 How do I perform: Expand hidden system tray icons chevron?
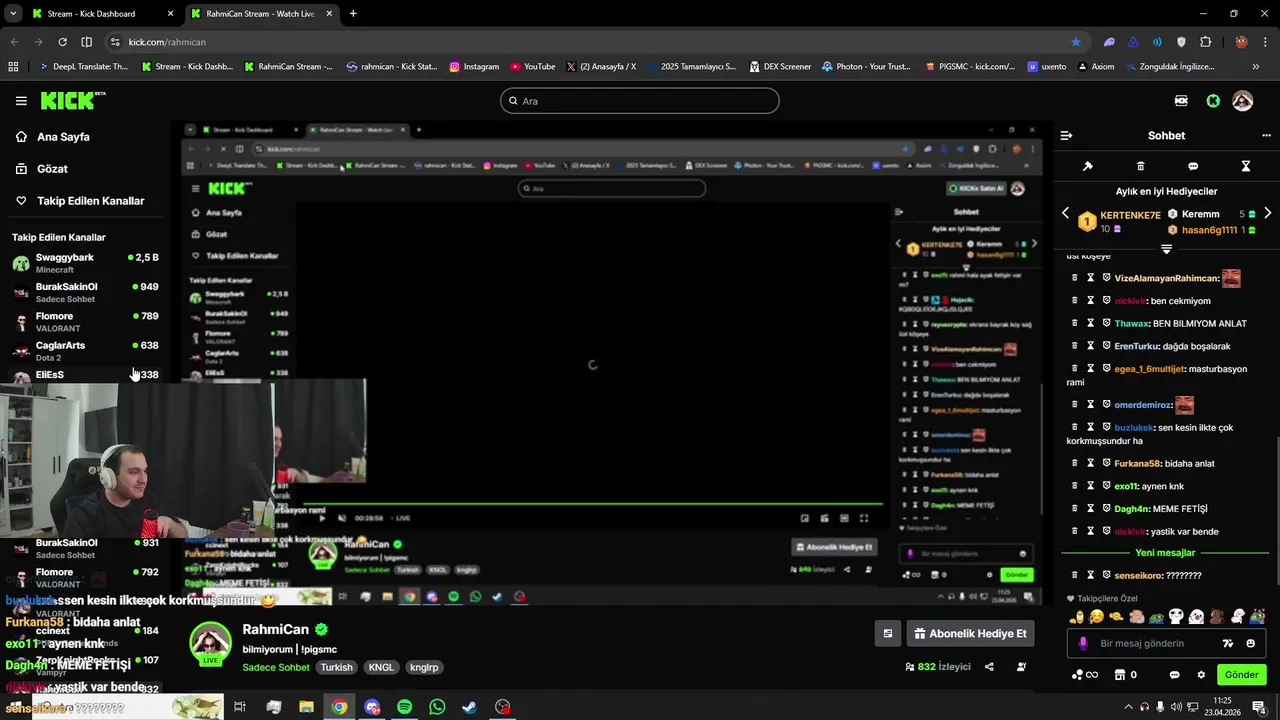[1129, 707]
